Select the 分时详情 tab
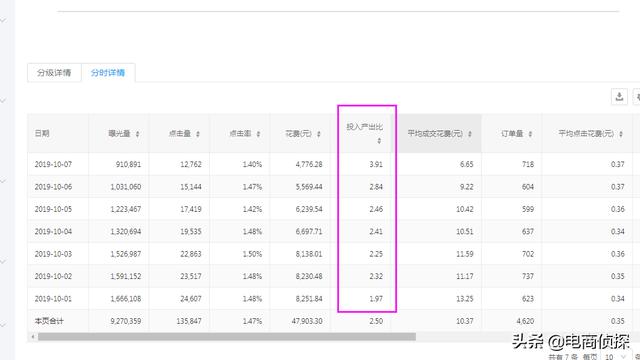 coord(108,73)
